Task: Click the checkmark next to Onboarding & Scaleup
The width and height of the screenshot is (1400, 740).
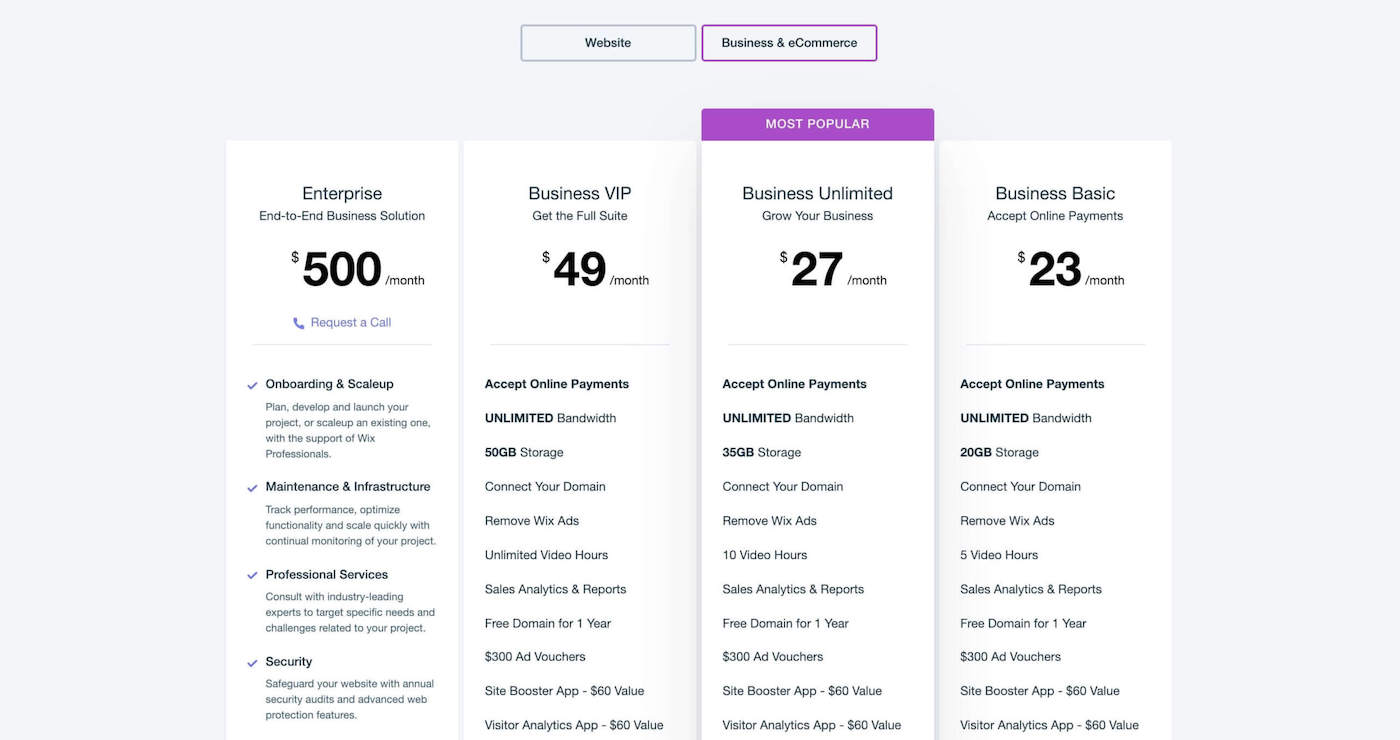Action: pos(252,385)
